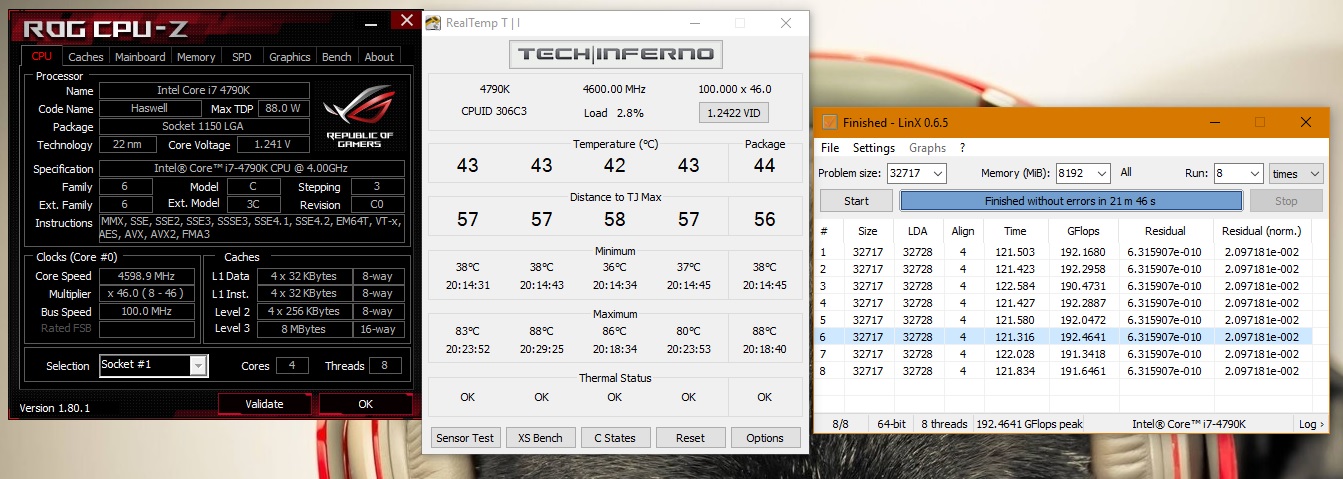
Task: Click the GFlops column header in LinX
Action: coord(1081,231)
